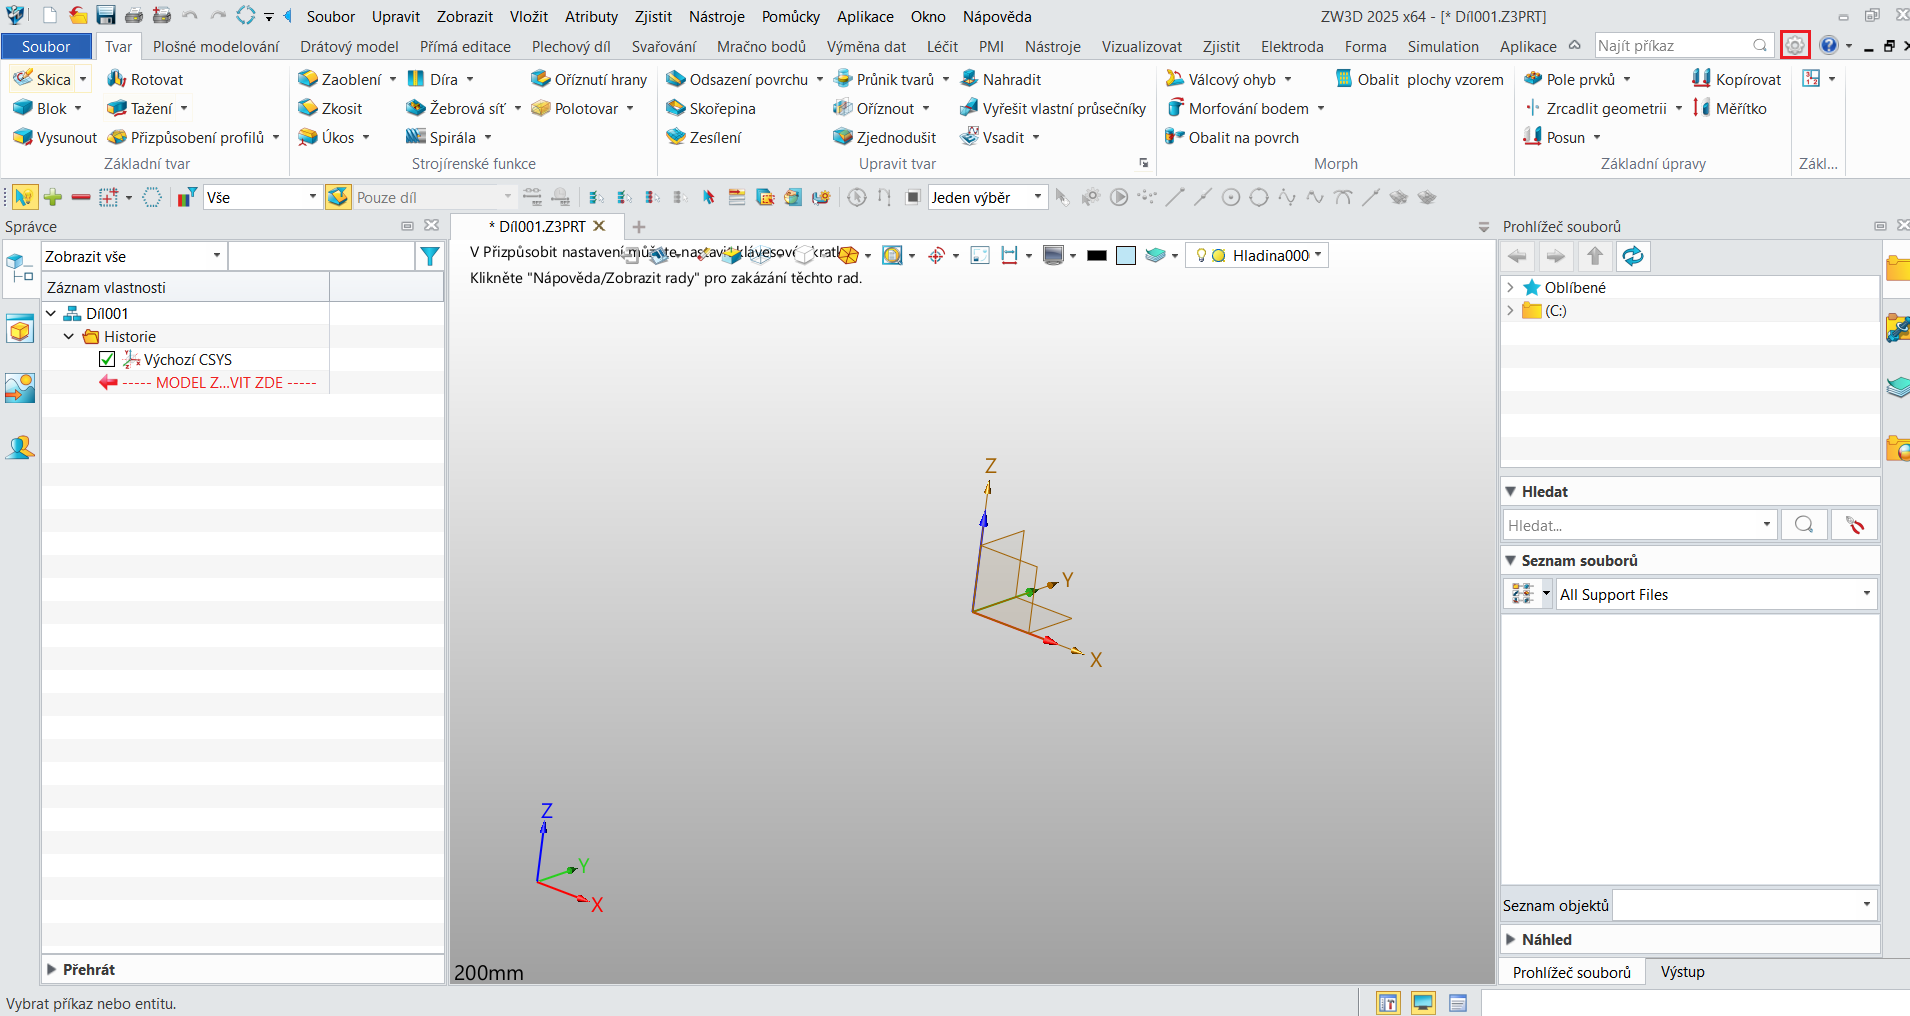The width and height of the screenshot is (1910, 1016).
Task: Open the Nástroje menu in menu bar
Action: 716,16
